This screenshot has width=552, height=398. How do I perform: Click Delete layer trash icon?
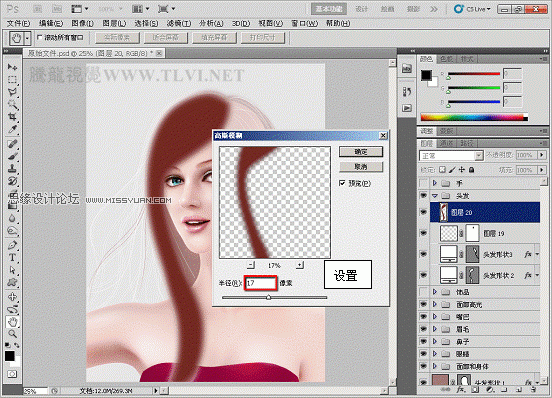click(534, 390)
